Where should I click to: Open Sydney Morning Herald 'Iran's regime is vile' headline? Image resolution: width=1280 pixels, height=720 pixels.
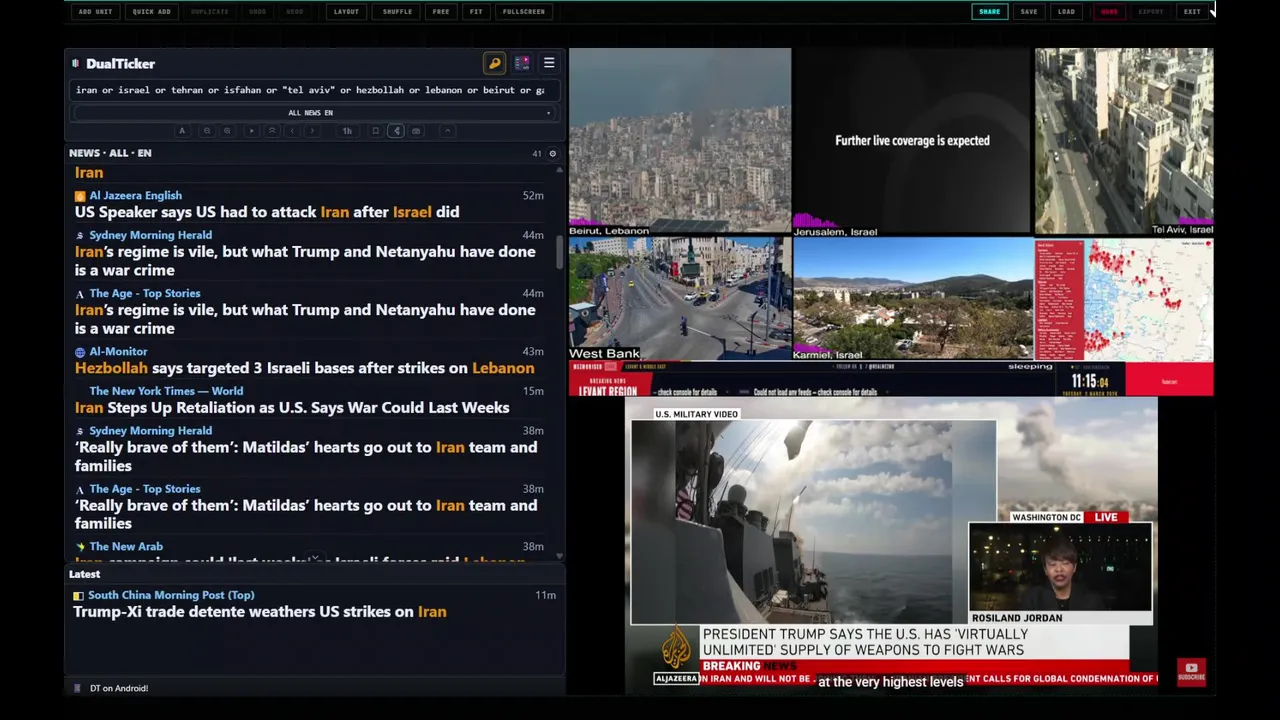pos(305,261)
